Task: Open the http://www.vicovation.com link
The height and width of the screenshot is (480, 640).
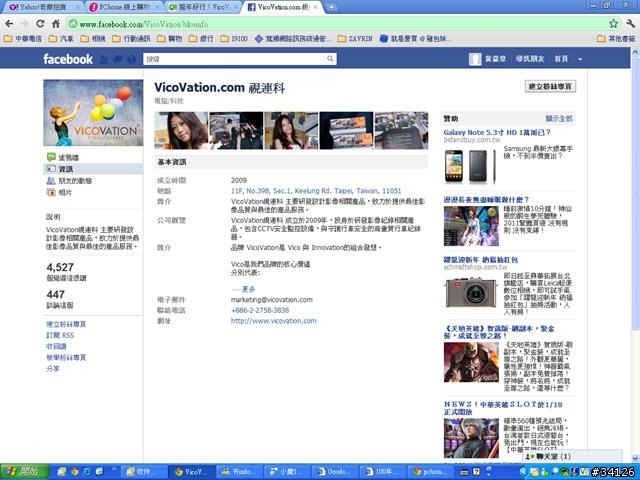Action: 273,321
